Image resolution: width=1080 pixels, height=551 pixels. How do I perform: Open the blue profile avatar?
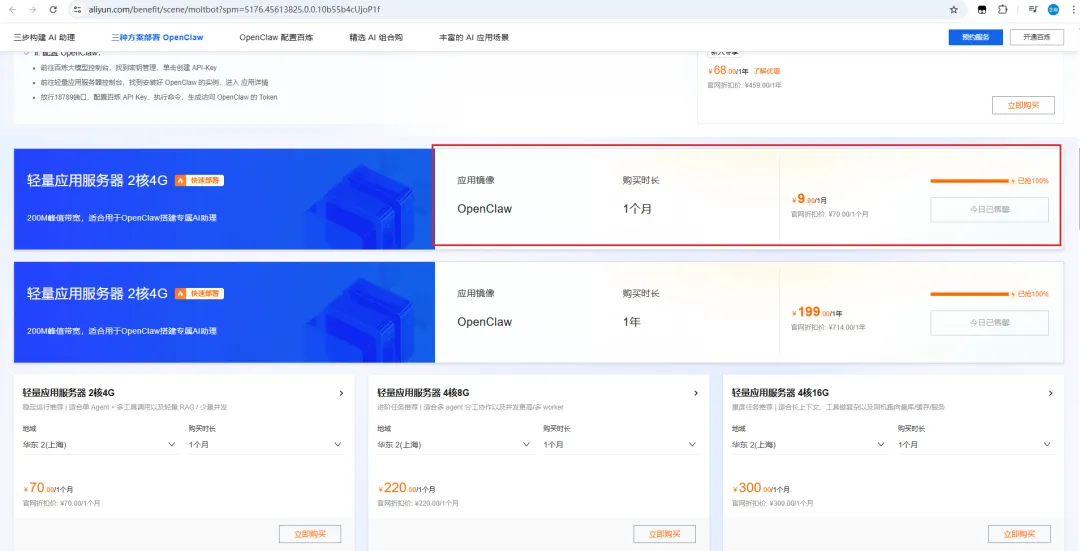tap(1053, 10)
